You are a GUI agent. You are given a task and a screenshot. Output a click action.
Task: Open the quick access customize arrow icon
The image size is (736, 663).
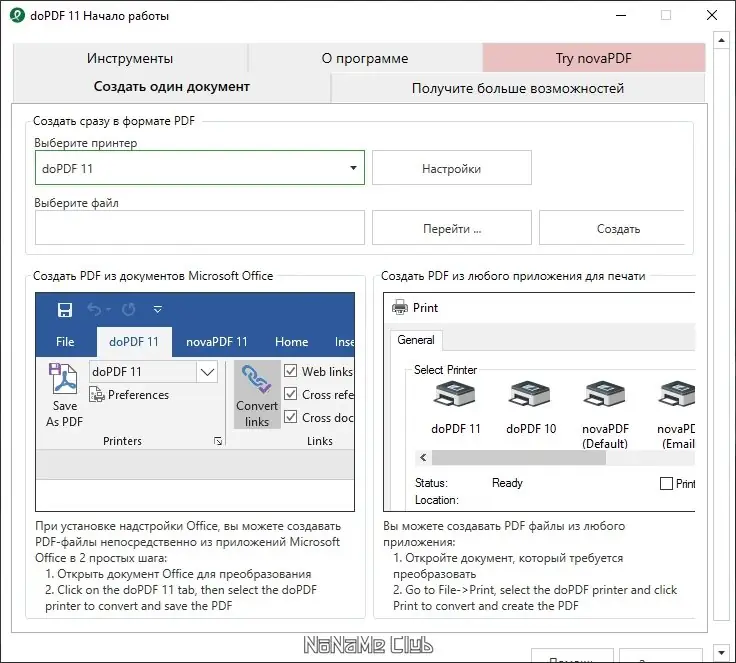(158, 309)
